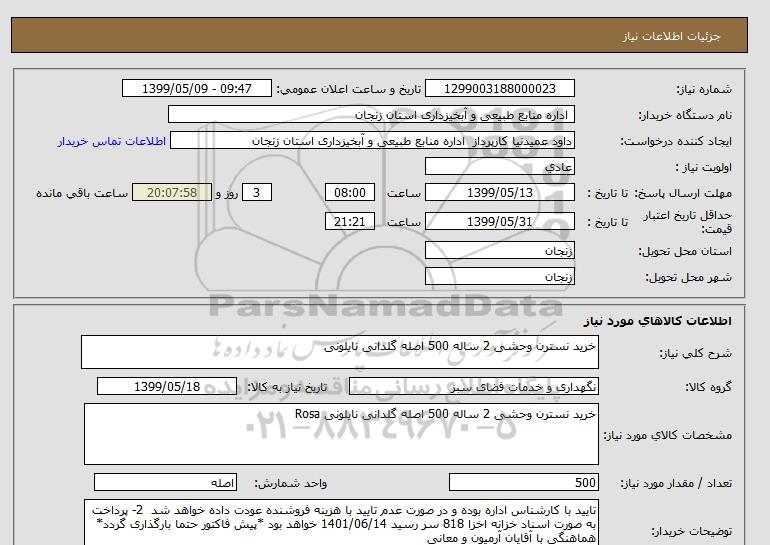
Task: Select the priority field showing عادی
Action: click(499, 166)
